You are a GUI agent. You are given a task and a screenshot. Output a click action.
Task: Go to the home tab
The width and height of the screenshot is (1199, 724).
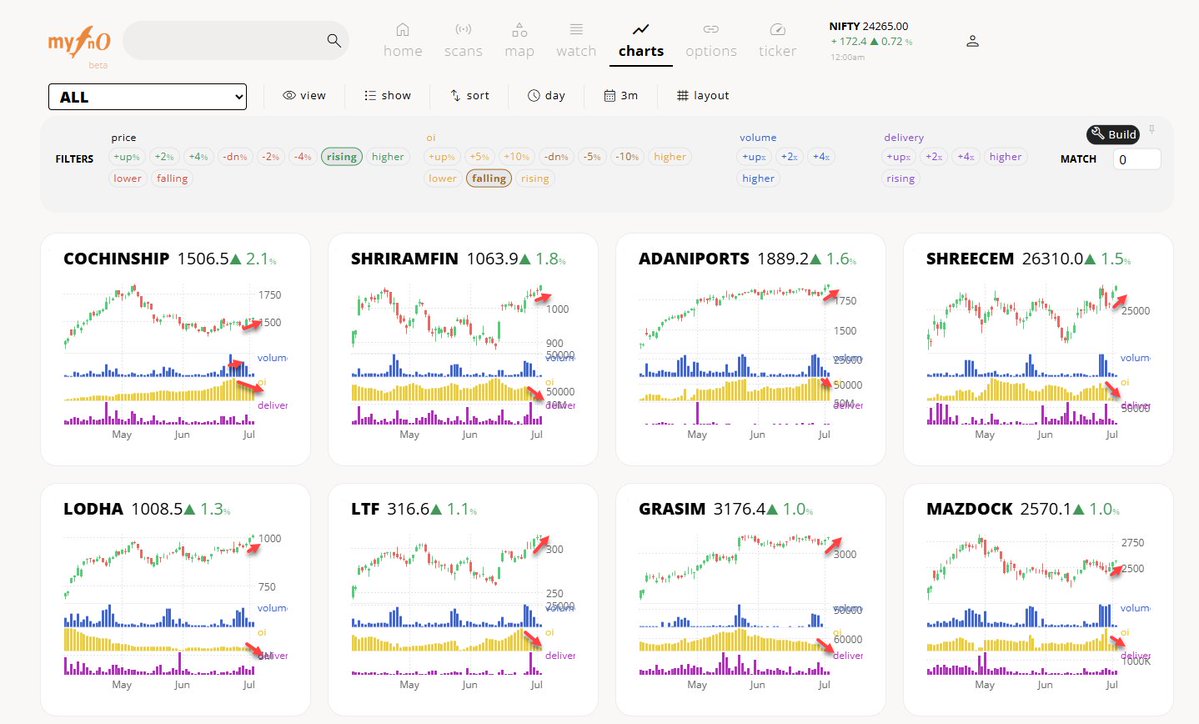click(402, 41)
